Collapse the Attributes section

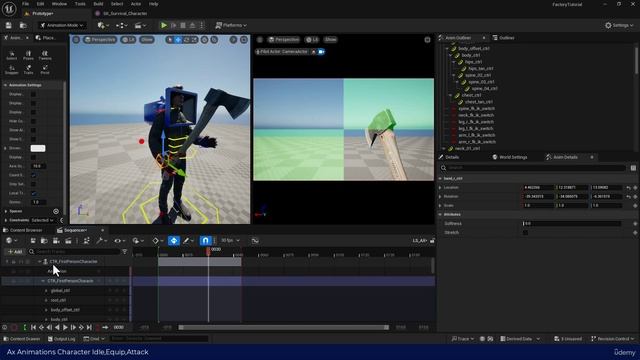pyautogui.click(x=440, y=215)
